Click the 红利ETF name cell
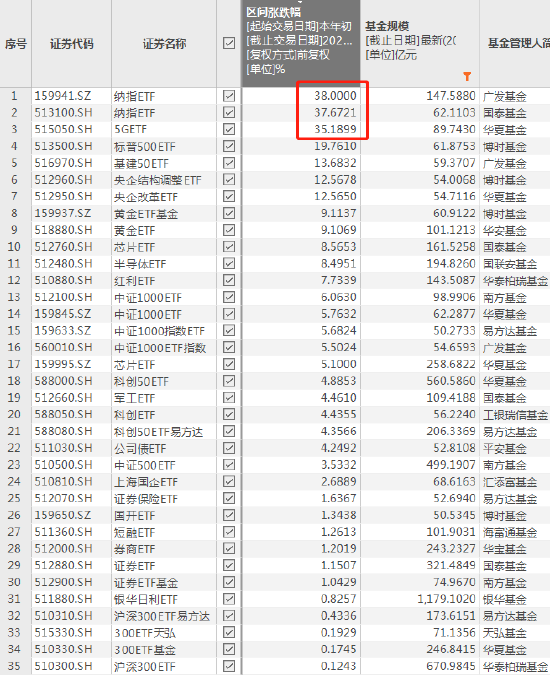This screenshot has width=550, height=675. [134, 281]
